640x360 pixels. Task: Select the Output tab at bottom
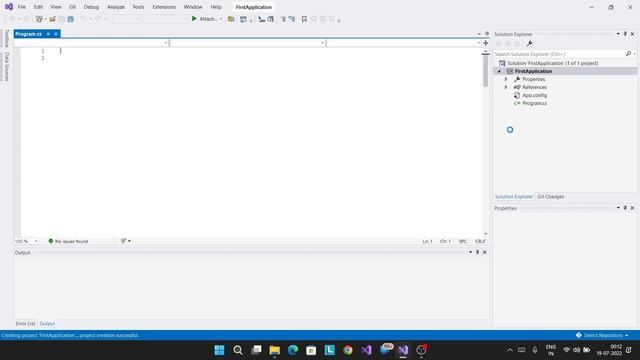click(x=47, y=323)
